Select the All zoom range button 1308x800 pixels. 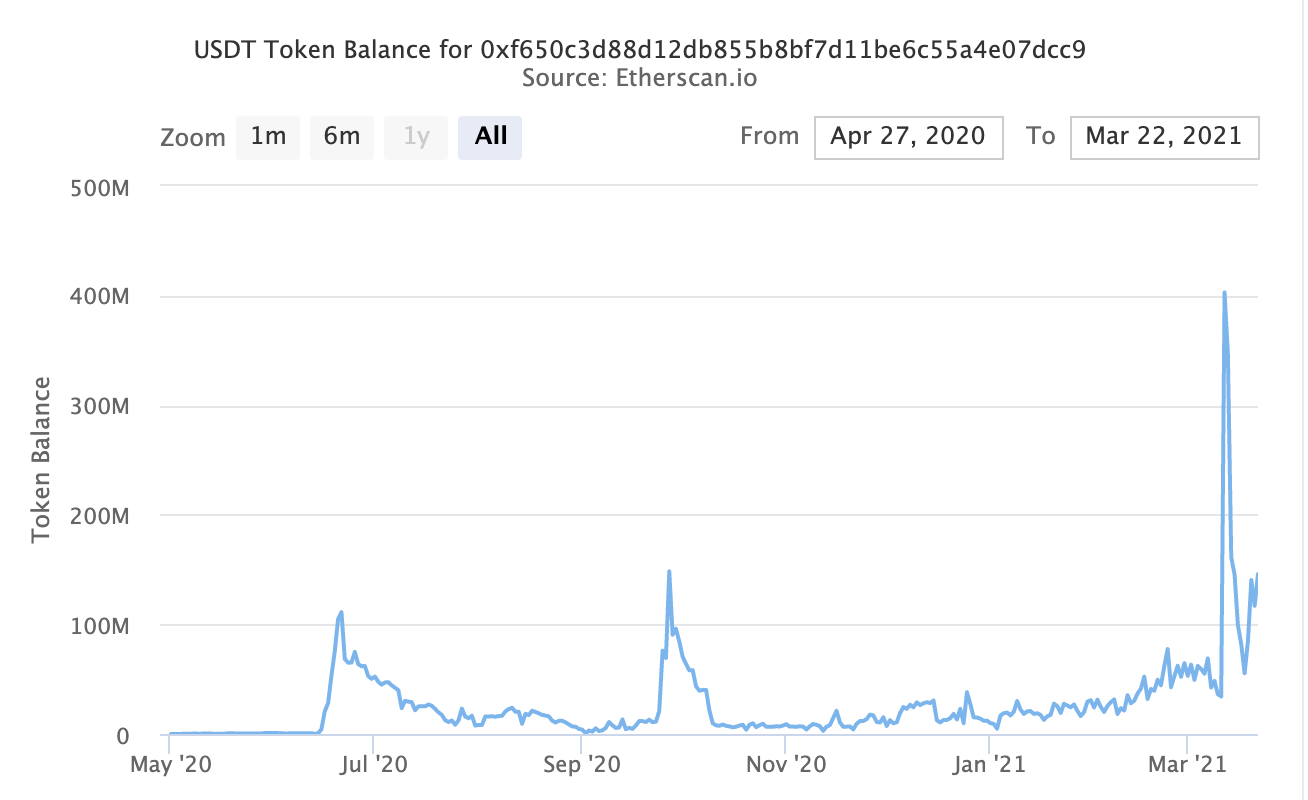click(490, 137)
